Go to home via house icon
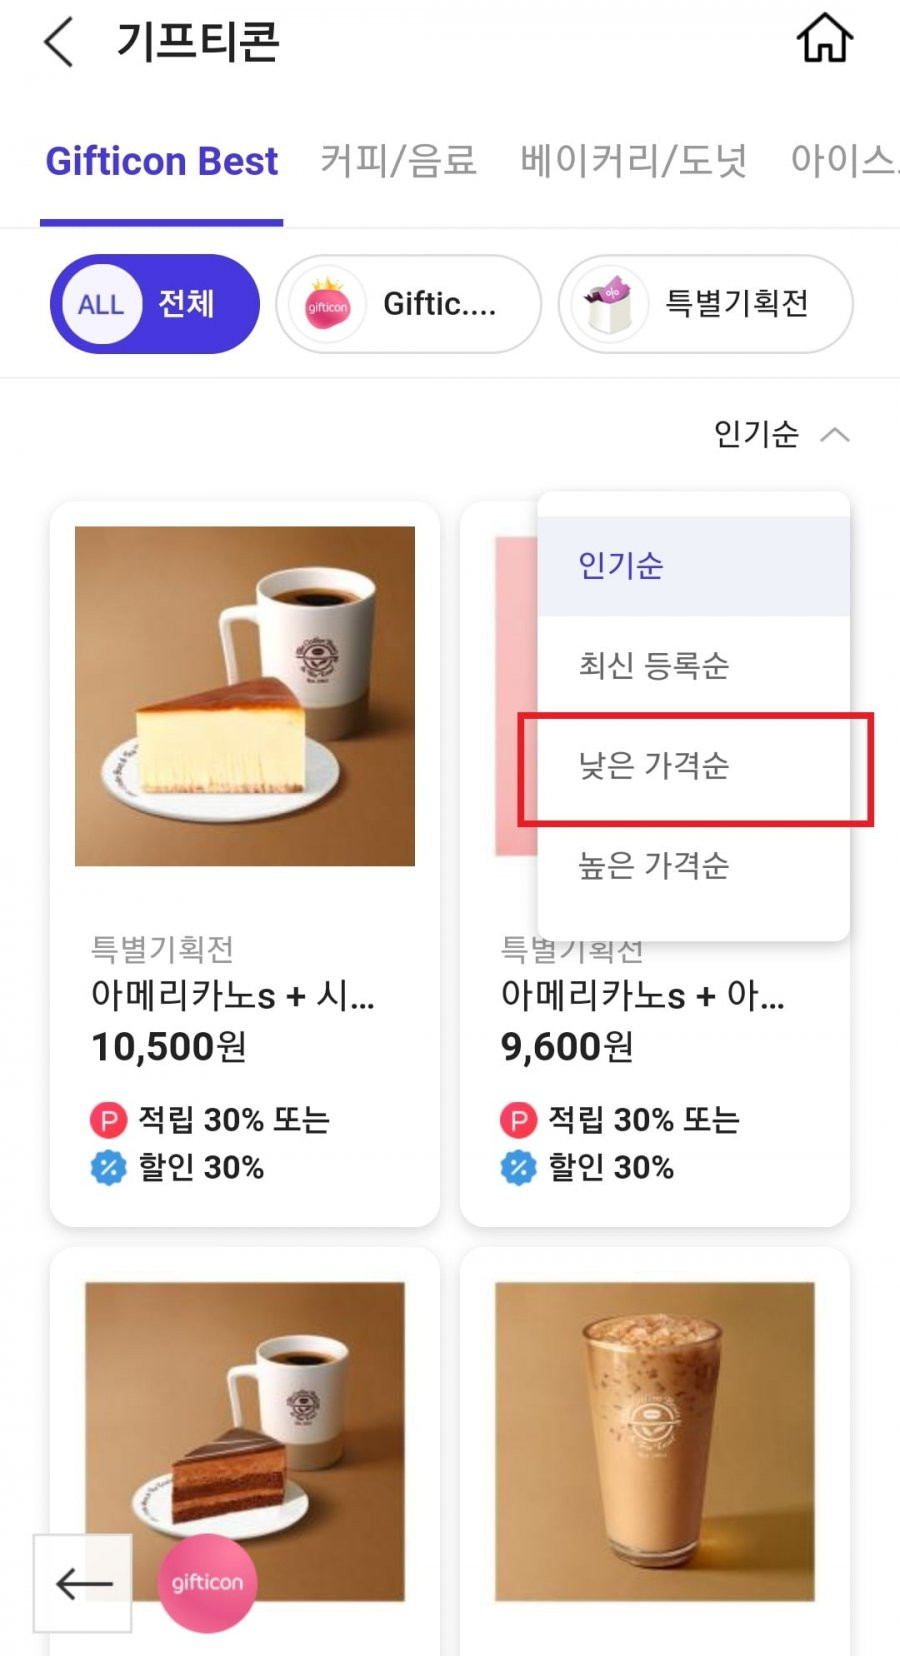900x1656 pixels. coord(825,40)
